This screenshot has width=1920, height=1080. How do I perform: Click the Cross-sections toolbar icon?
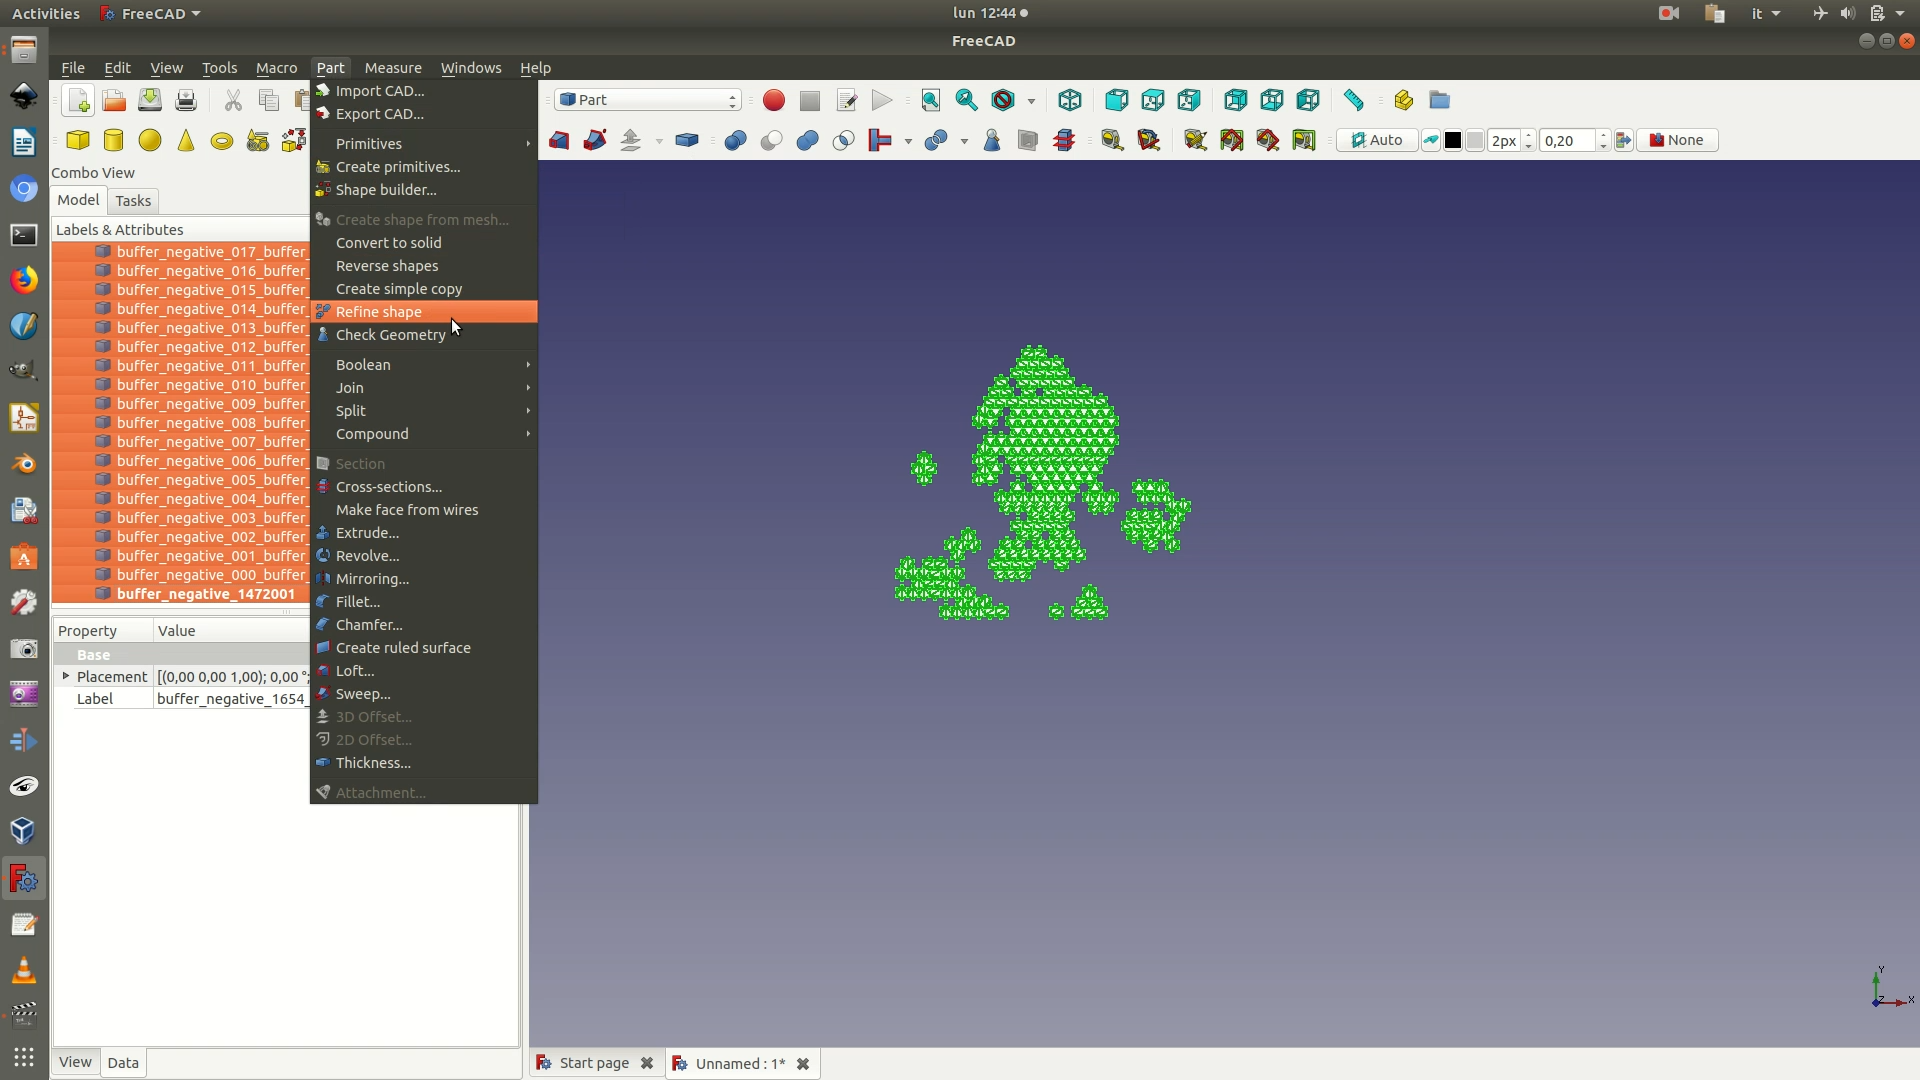click(x=1064, y=141)
